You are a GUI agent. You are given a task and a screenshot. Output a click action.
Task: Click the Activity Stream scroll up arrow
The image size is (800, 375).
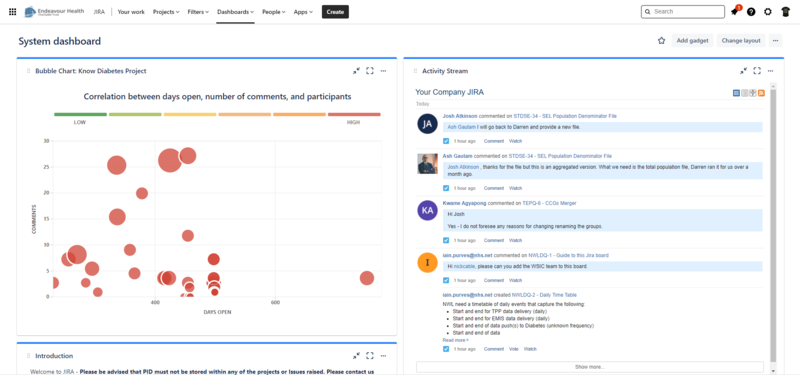coord(773,86)
